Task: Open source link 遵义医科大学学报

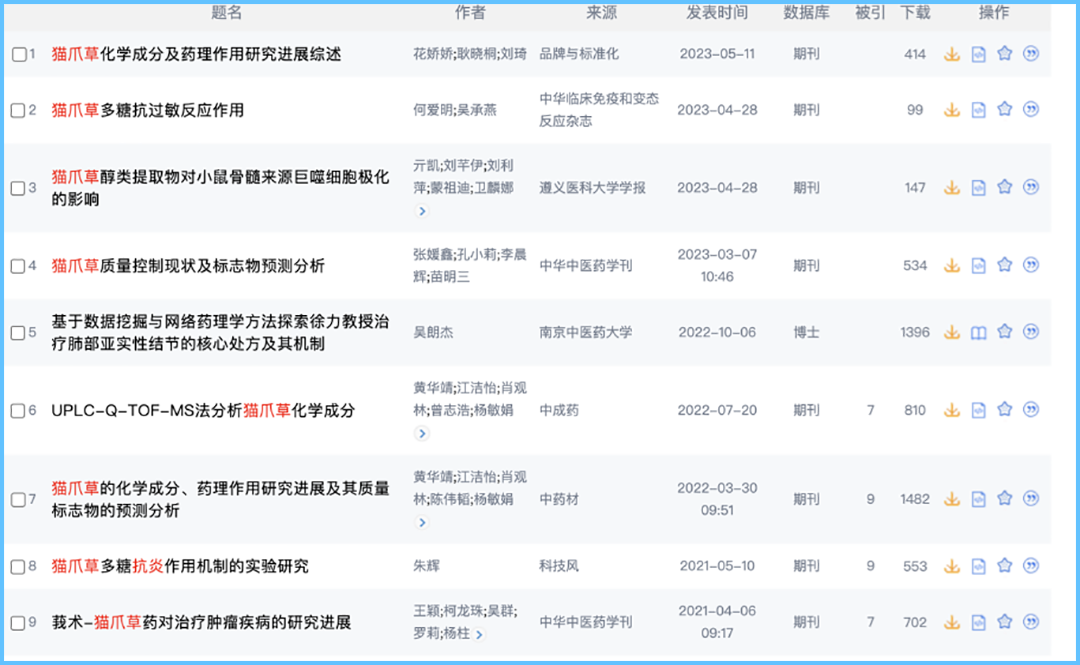Action: tap(592, 187)
